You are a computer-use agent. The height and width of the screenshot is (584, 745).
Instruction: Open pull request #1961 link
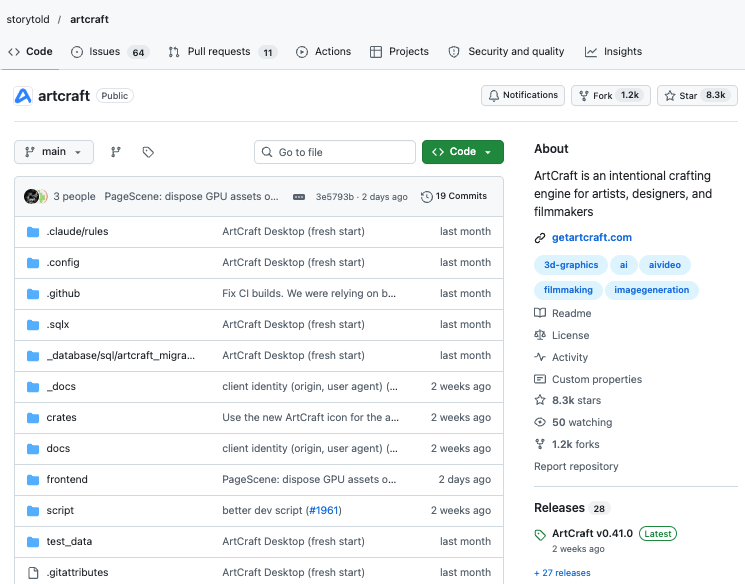coord(324,510)
